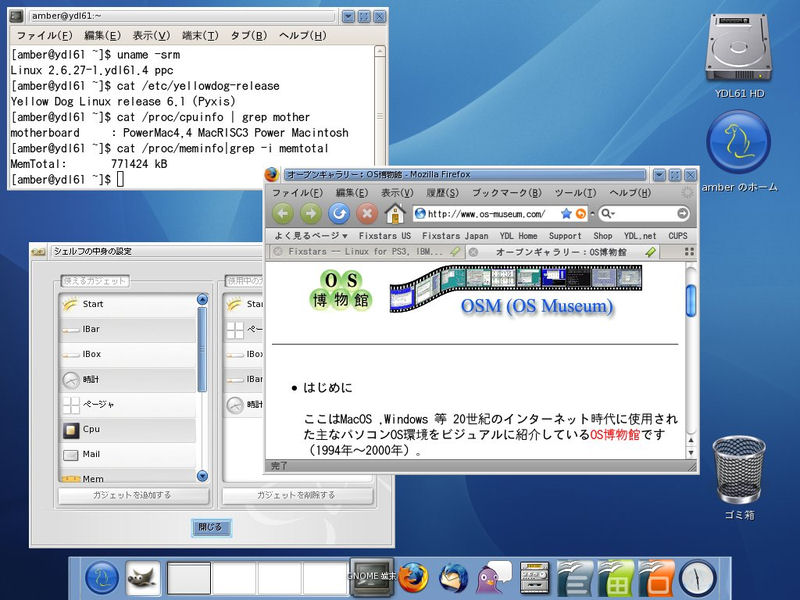Screen dimensions: 800x600
Task: Launch Pidgin messenger from the dock
Action: [x=493, y=578]
